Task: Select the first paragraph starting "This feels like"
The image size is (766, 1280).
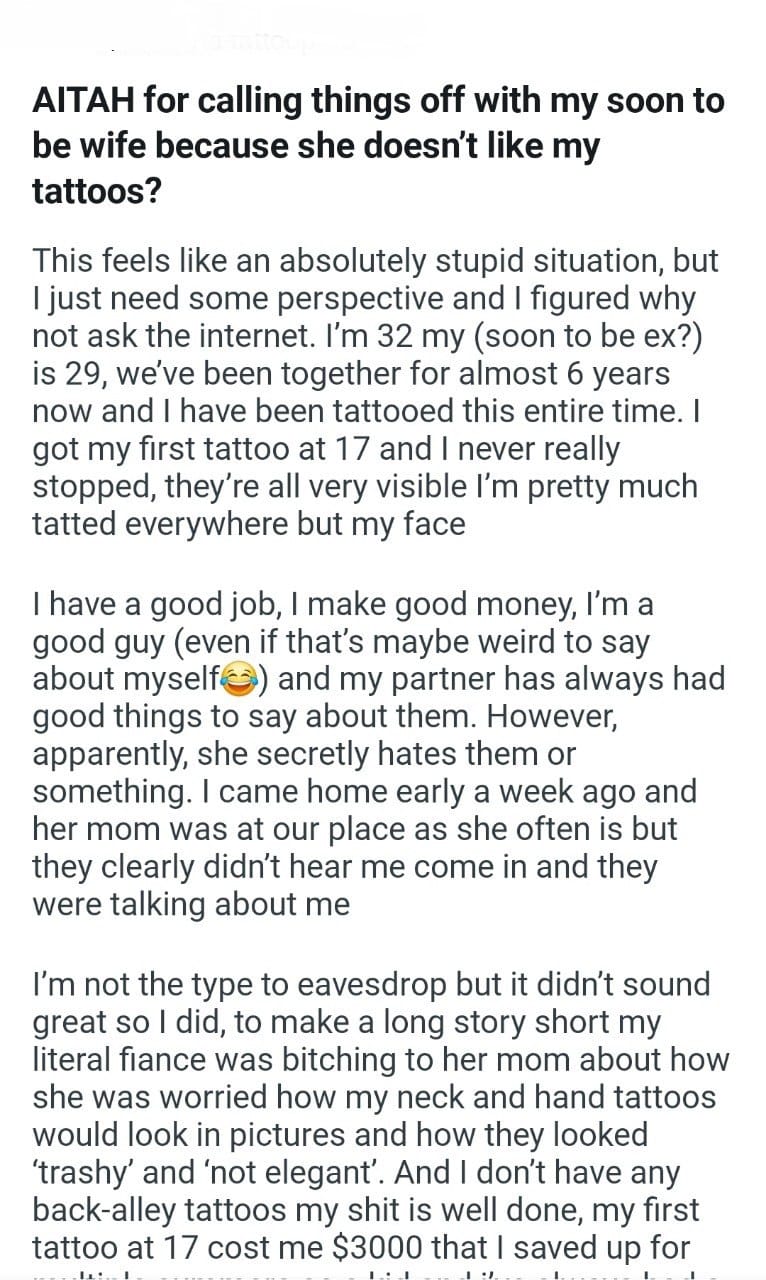Action: point(372,392)
